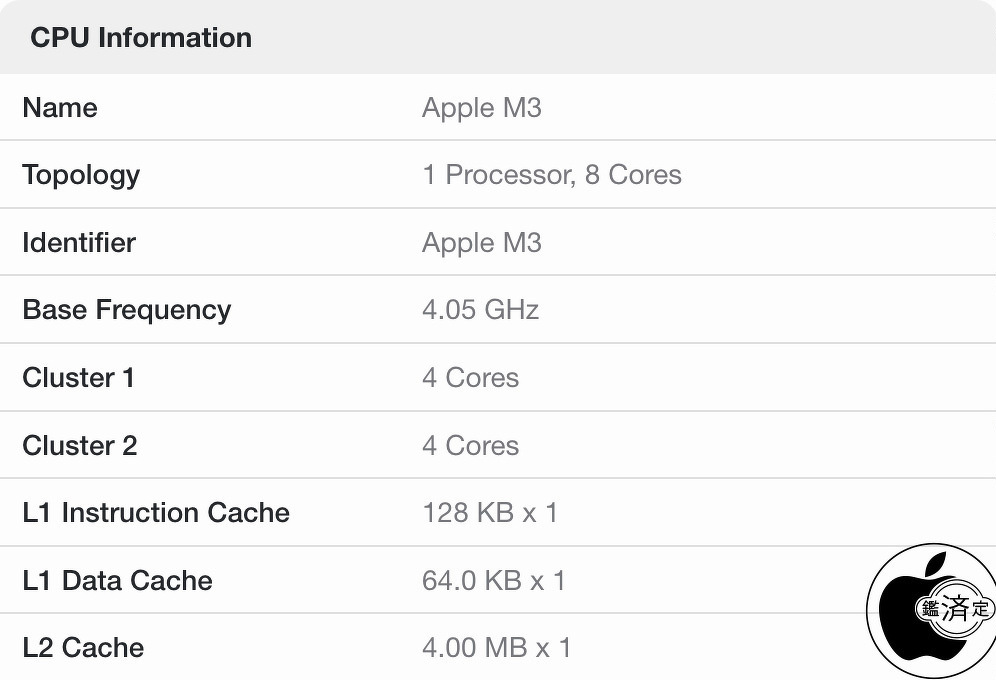Click the 1 Processor, 8 Cores value
The height and width of the screenshot is (680, 996).
point(551,175)
